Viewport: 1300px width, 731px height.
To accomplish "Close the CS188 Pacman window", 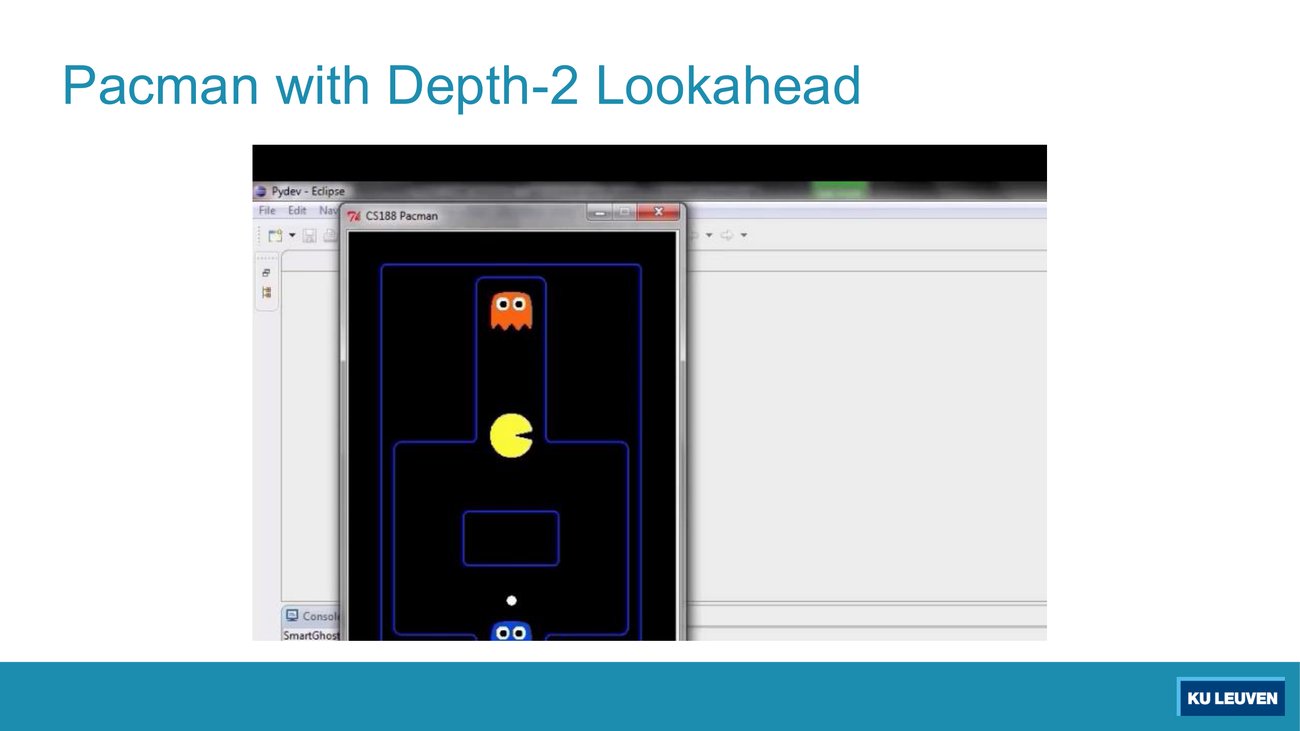I will click(658, 212).
